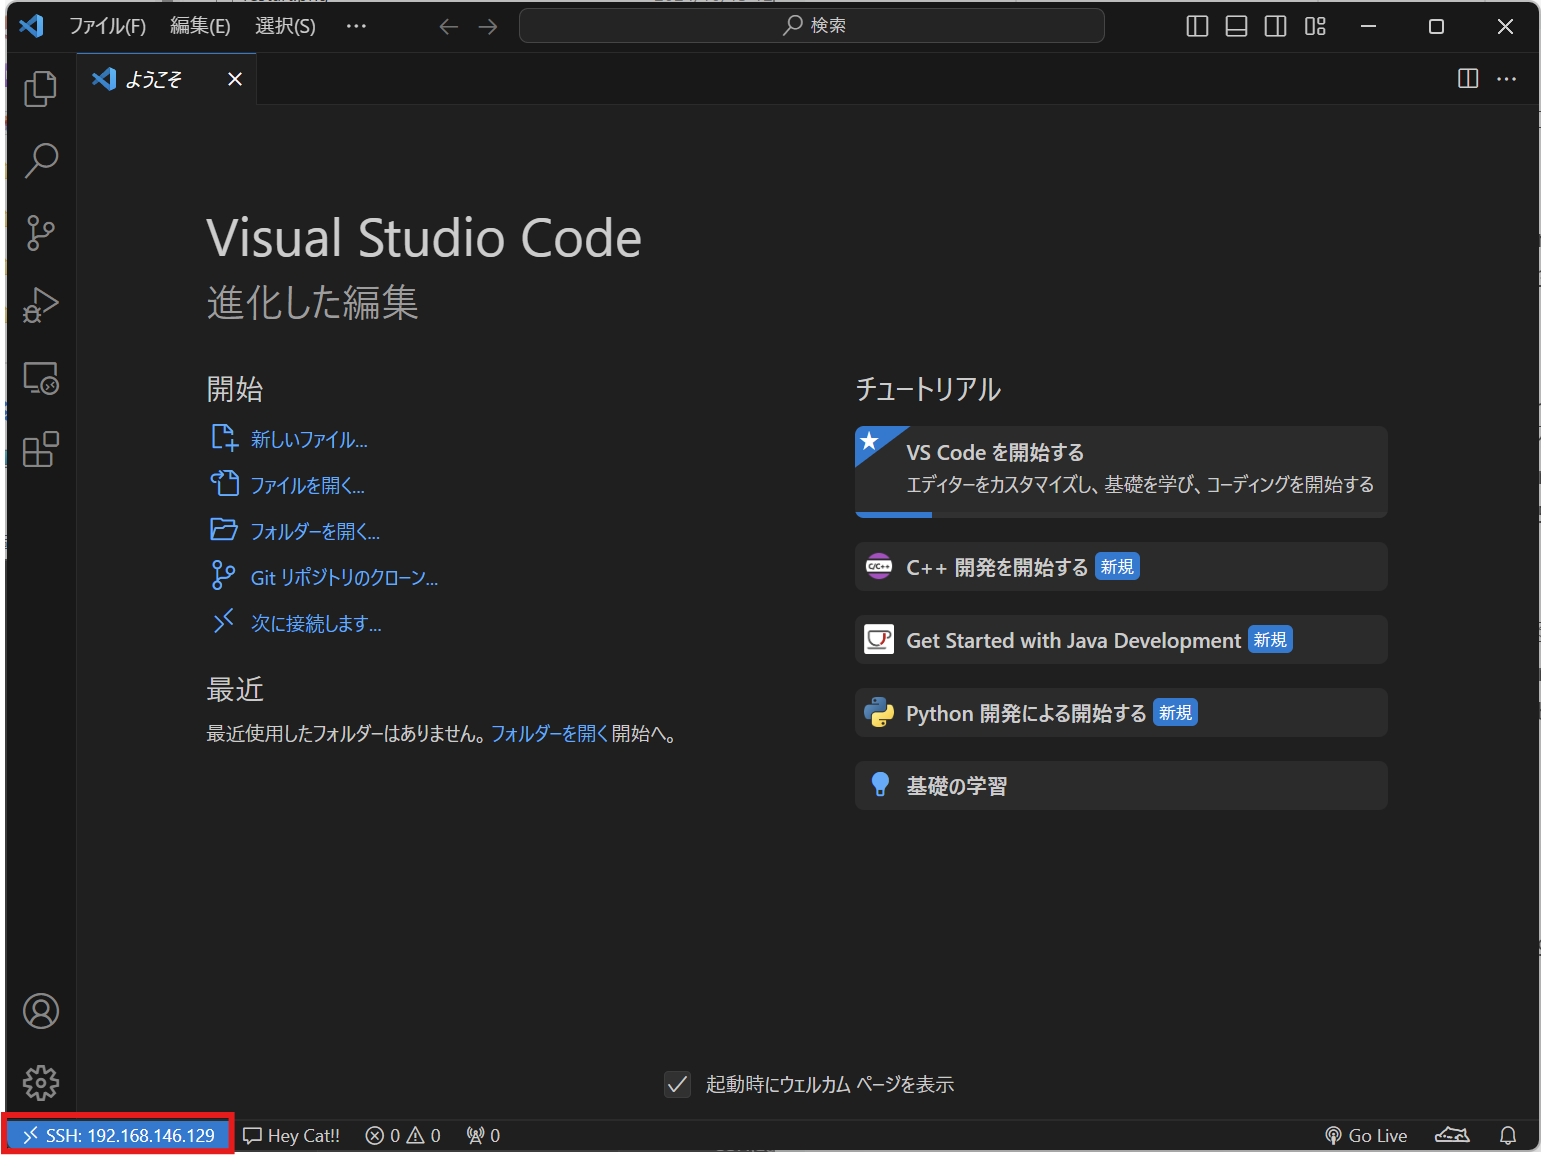Viewport: 1541px width, 1155px height.
Task: Click the shoe-shaped status bar icon
Action: [x=1452, y=1136]
